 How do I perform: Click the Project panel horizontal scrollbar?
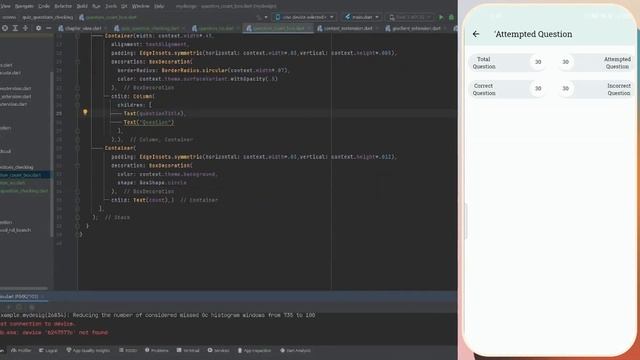click(24, 288)
